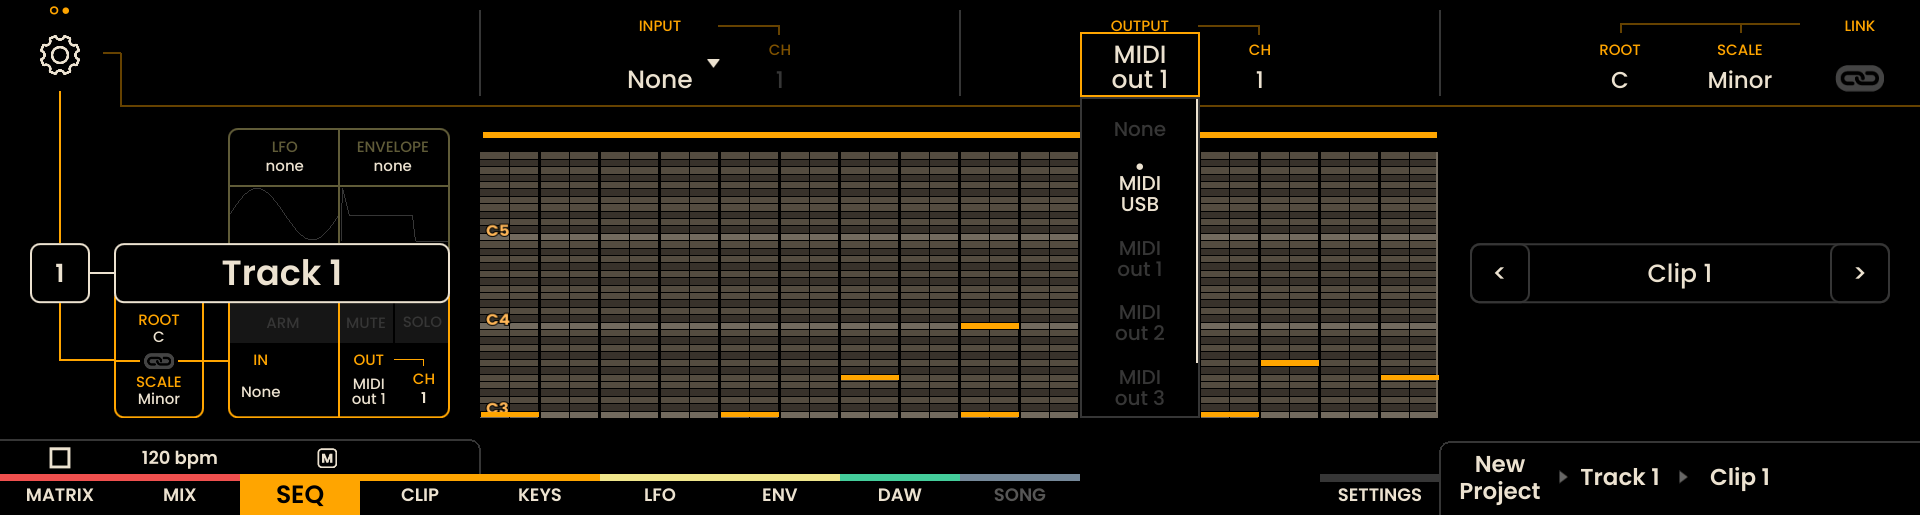Open the top SCALE Minor selector

(x=1739, y=80)
